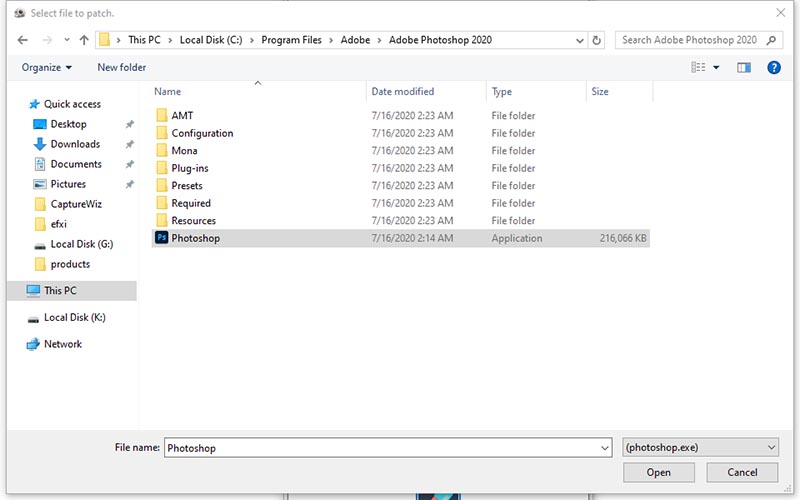Click the 7/16/2020 2:14 AM date cell

coord(412,238)
